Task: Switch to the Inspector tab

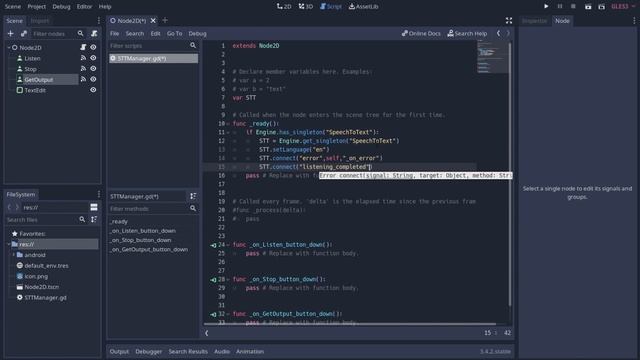Action: [534, 20]
